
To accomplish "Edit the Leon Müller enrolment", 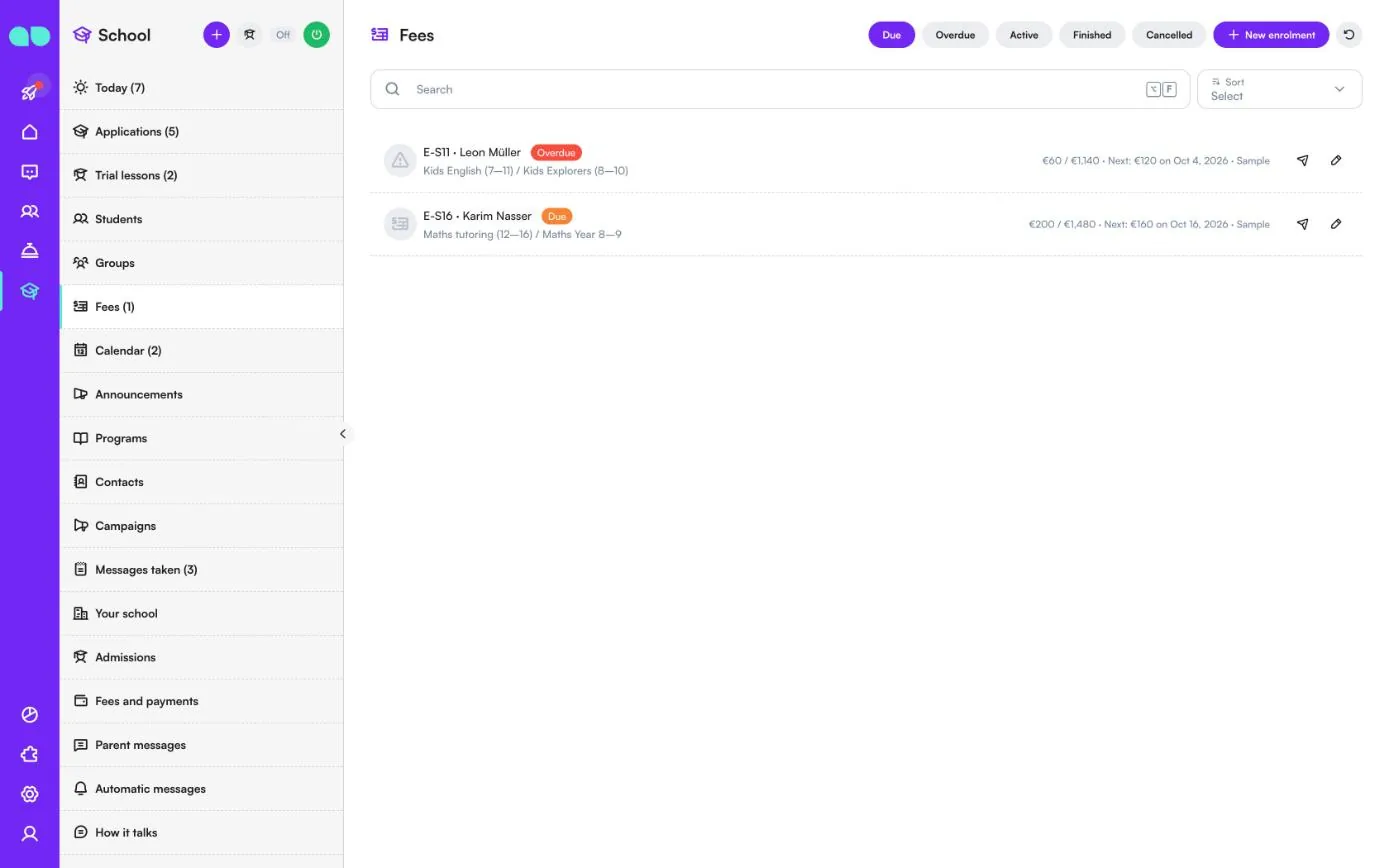I will tap(1336, 160).
